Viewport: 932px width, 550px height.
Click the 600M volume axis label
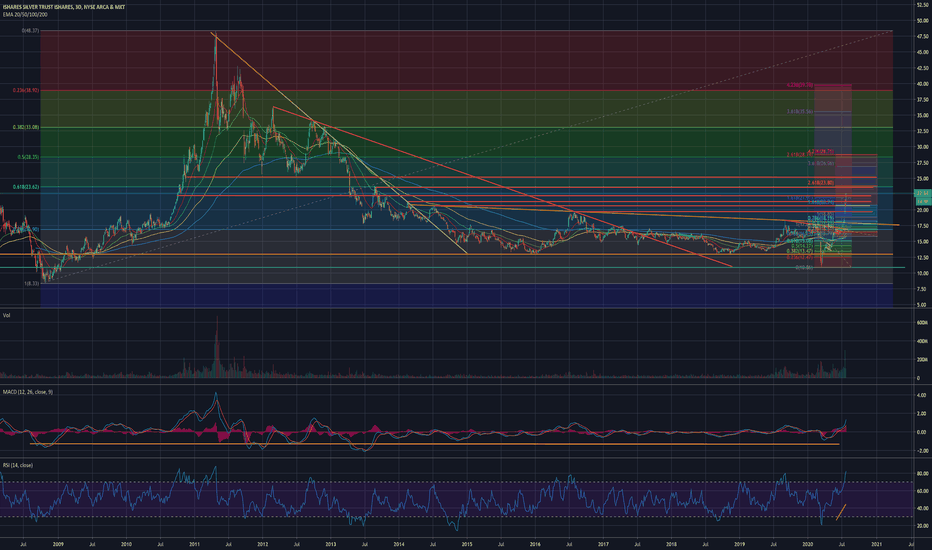click(x=922, y=323)
